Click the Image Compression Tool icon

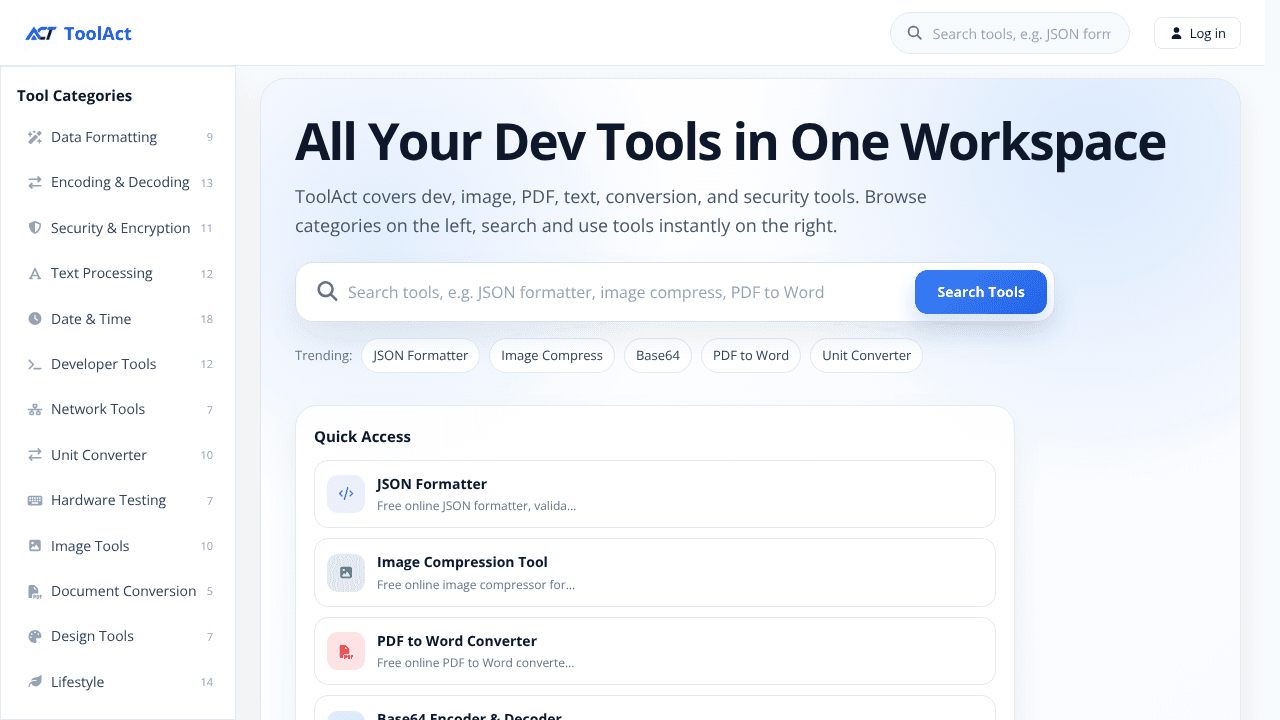click(346, 572)
